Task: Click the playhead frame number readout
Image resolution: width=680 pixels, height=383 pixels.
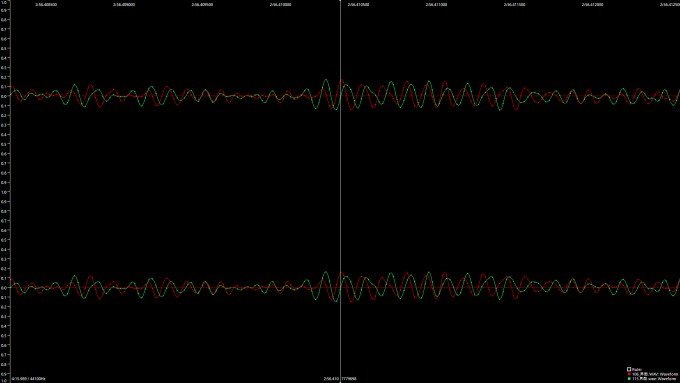Action: [349, 379]
